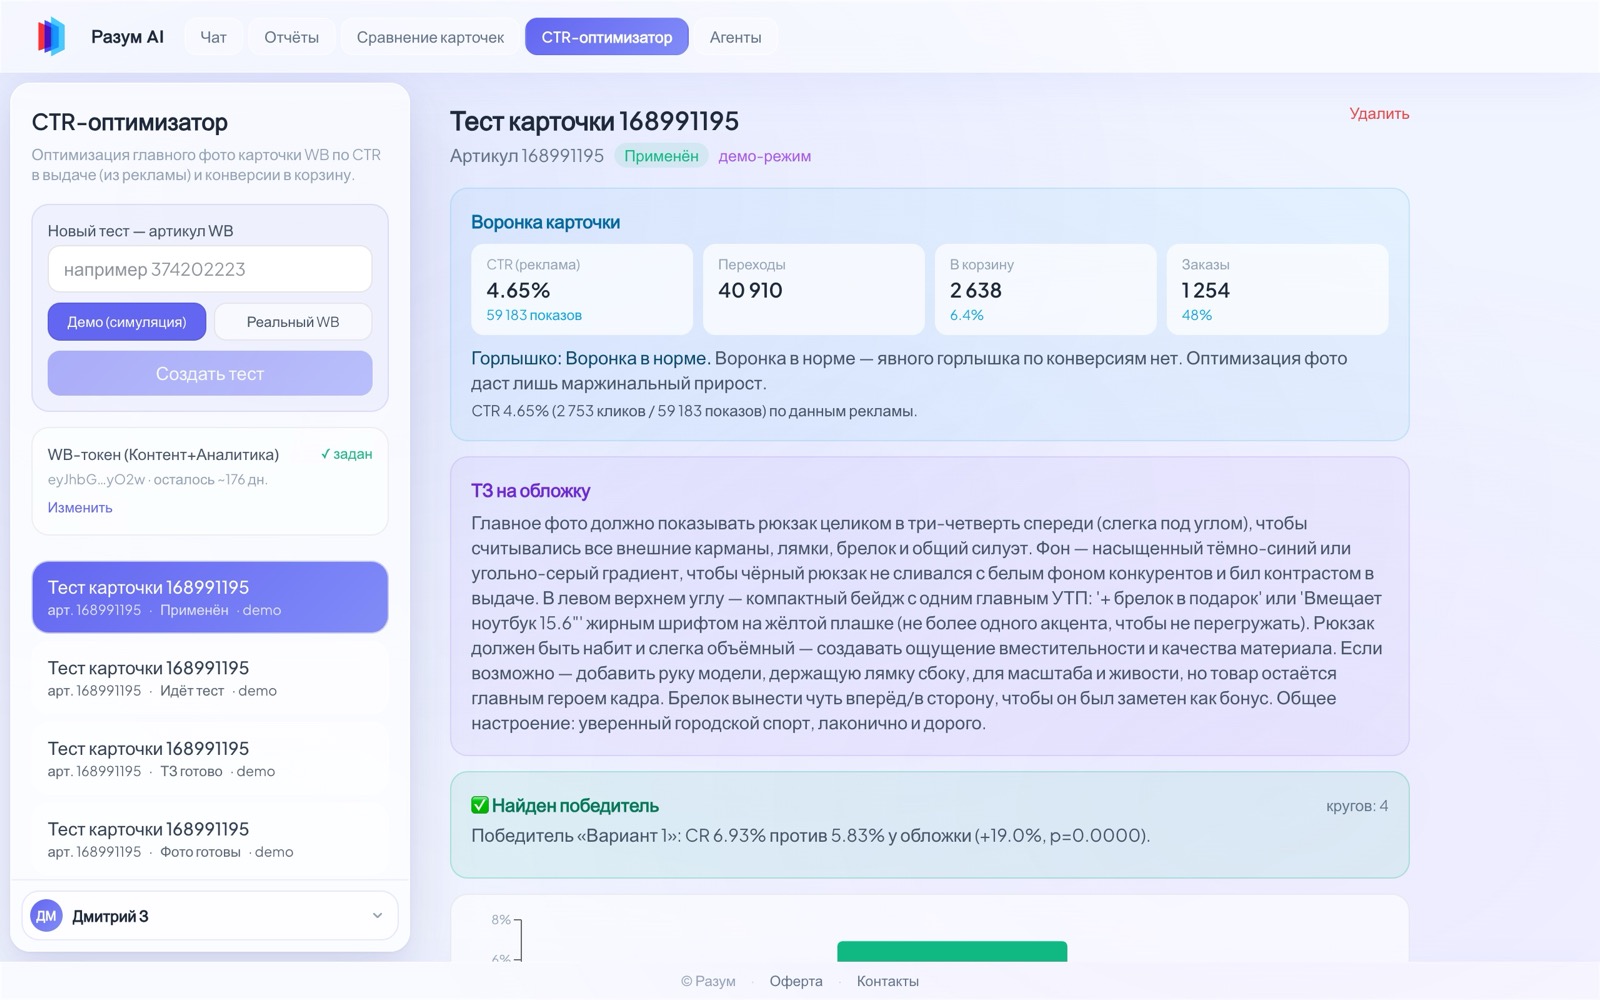Screen dimensions: 1600x1000
Task: Click the демо-режим label
Action: [x=765, y=156]
